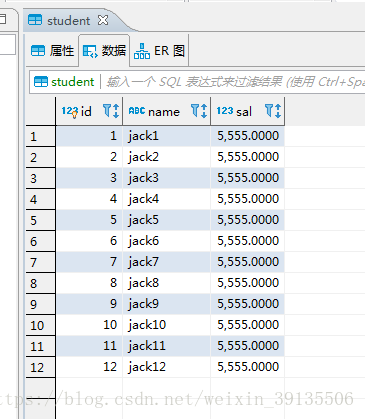Select row number 5 header
This screenshot has height=419, width=365.
(x=41, y=220)
